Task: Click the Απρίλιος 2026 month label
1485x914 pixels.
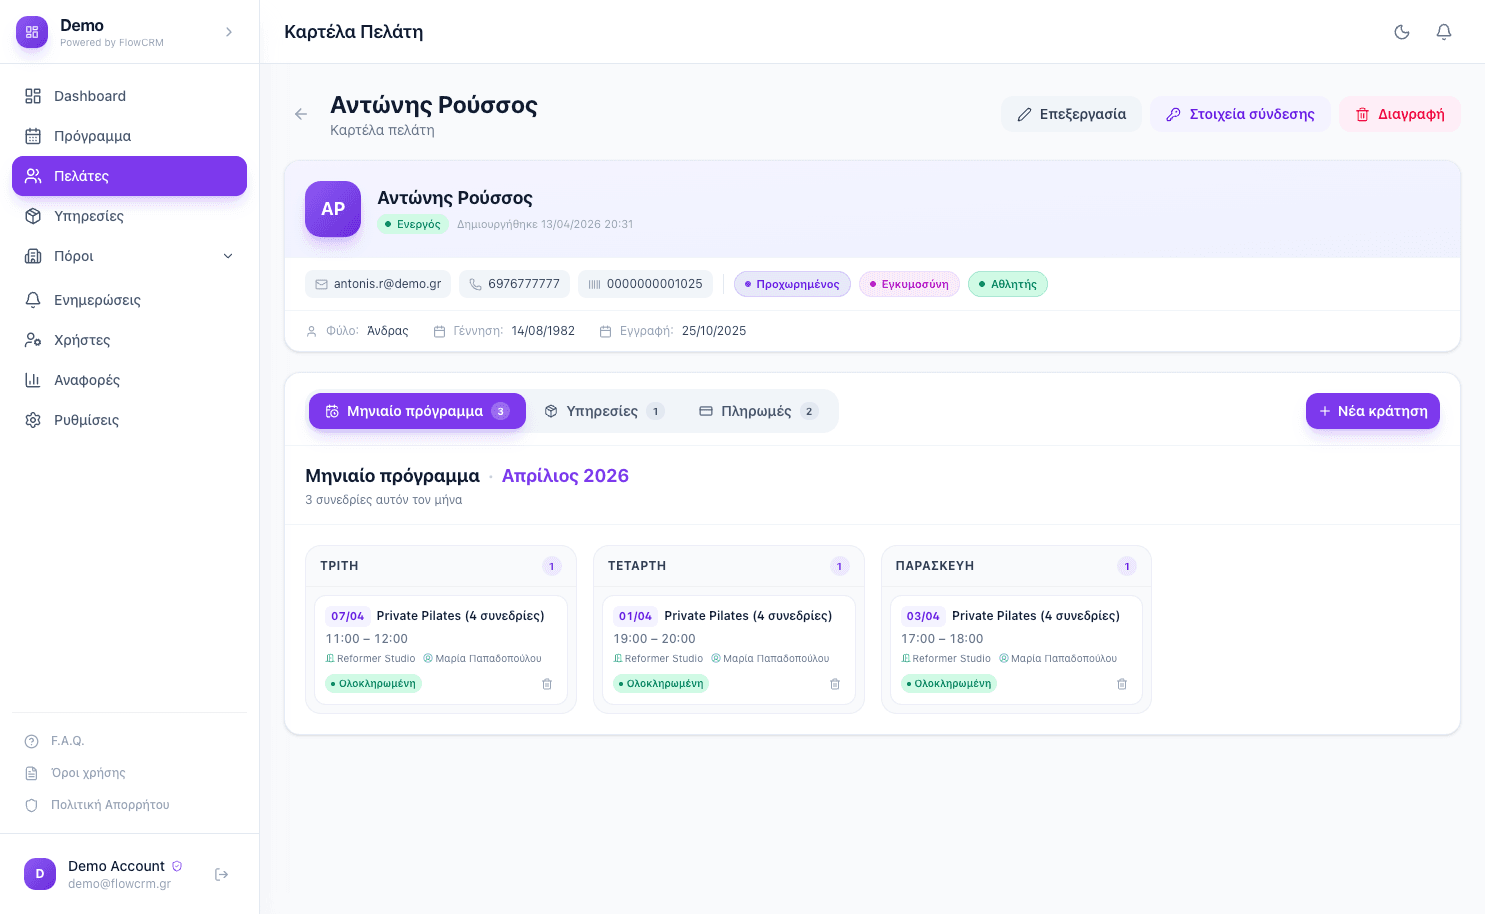Action: click(x=565, y=476)
